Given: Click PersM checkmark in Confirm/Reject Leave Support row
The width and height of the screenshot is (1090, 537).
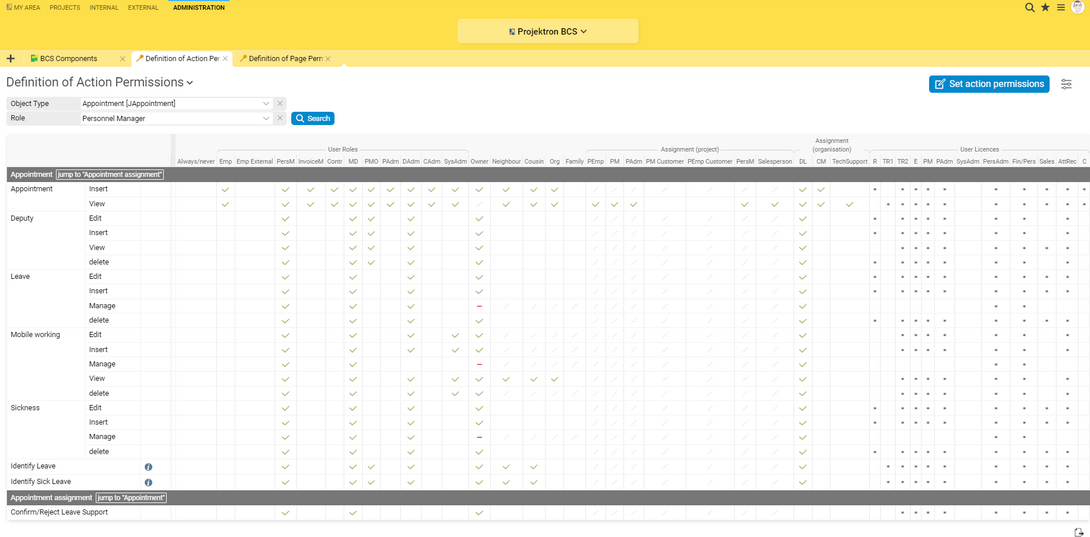Looking at the screenshot, I should pos(285,513).
